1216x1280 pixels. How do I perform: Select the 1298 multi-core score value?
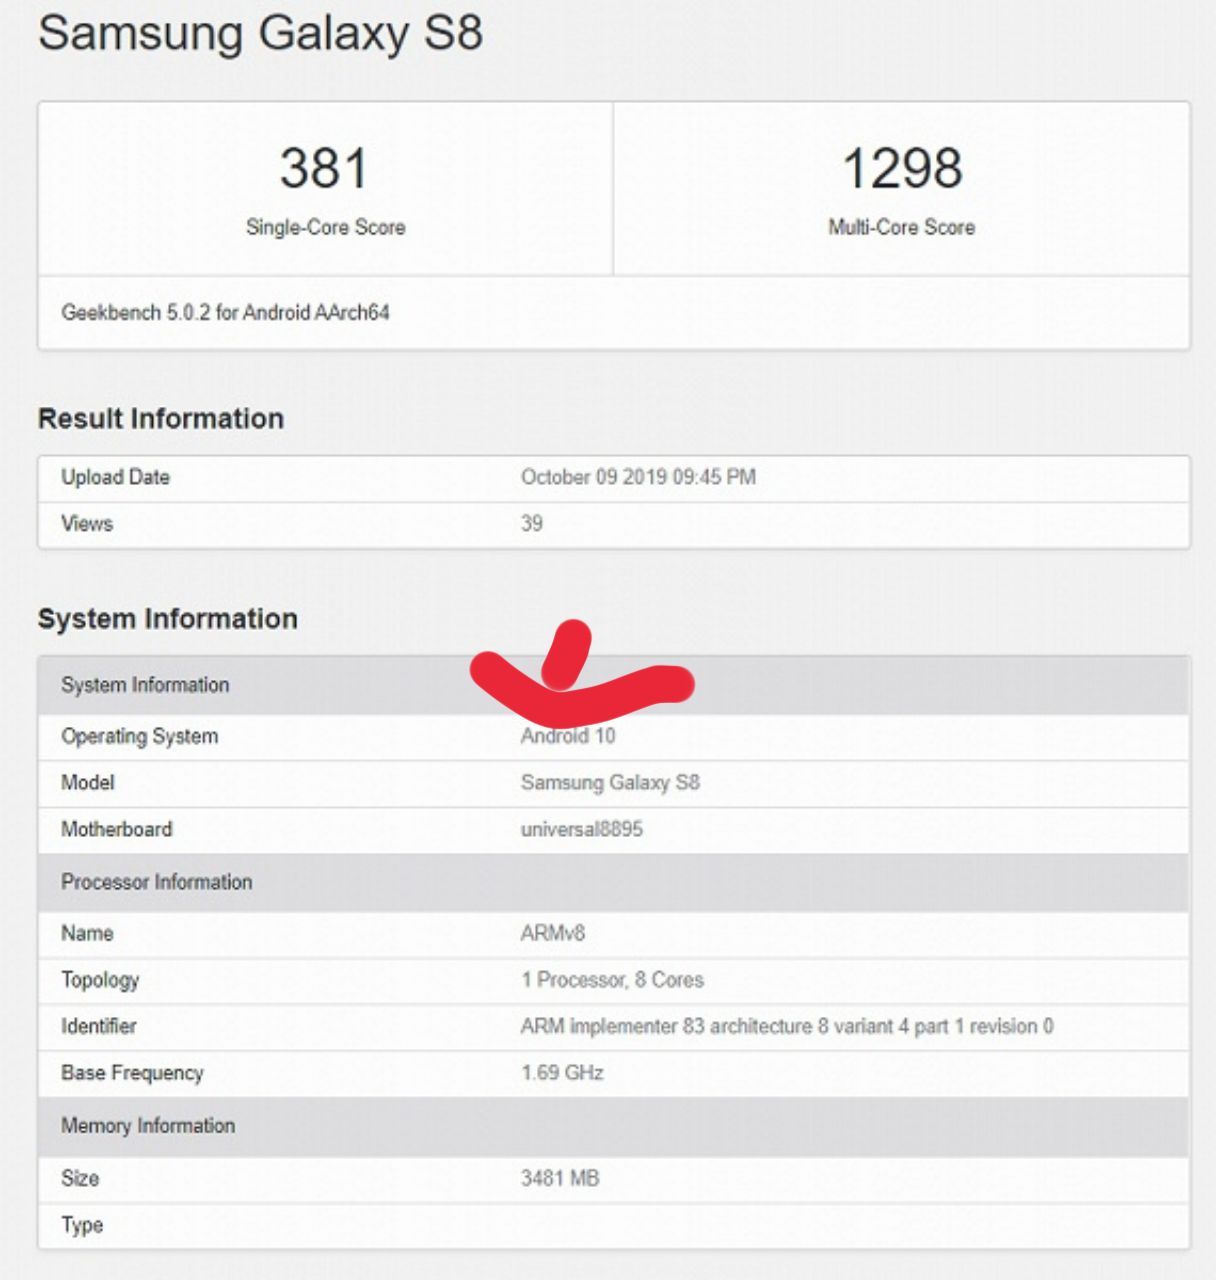click(x=902, y=168)
